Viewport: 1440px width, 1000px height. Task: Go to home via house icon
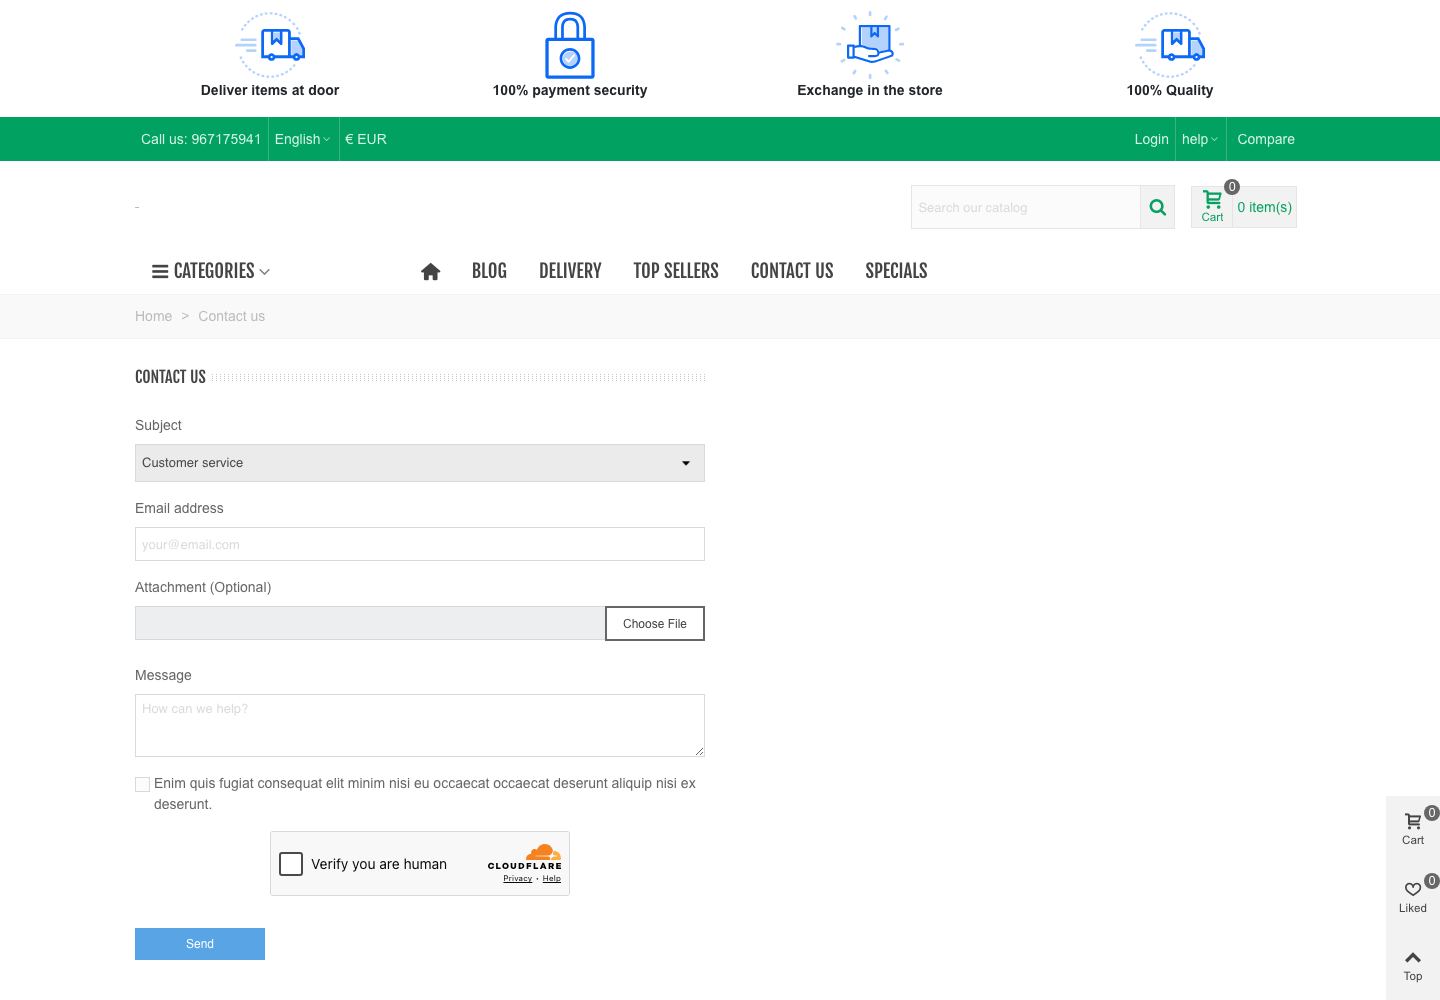click(431, 271)
